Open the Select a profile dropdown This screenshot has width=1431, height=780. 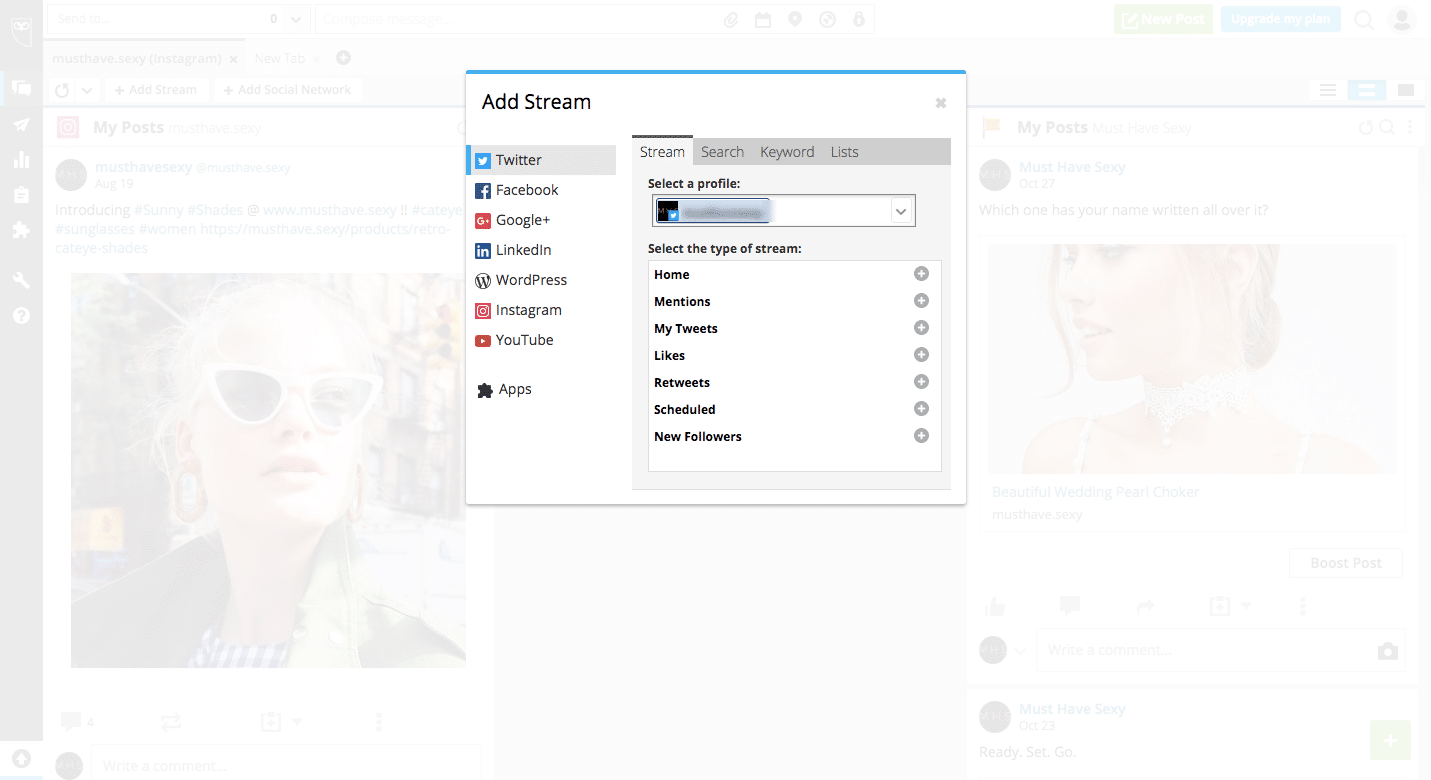[782, 211]
